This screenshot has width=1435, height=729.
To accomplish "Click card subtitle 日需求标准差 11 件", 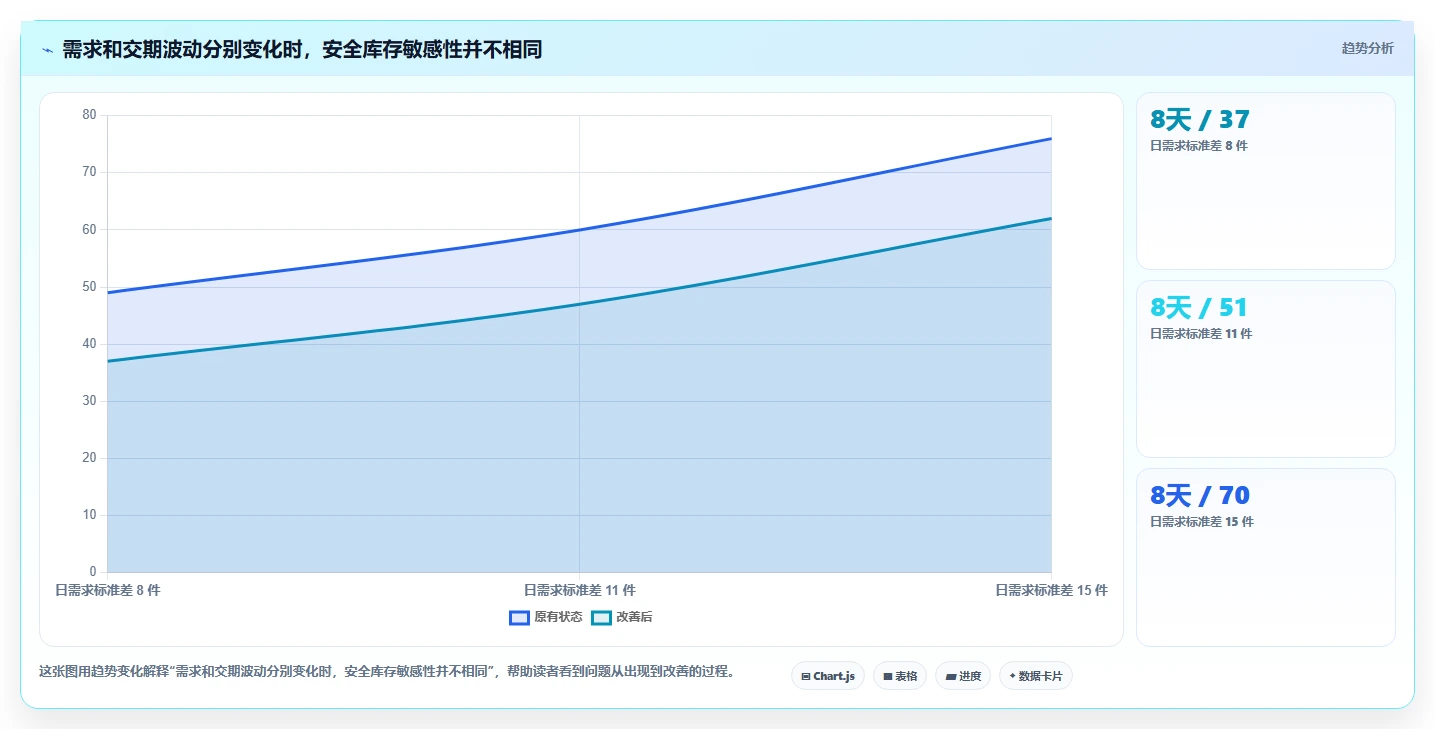I will click(x=1201, y=334).
